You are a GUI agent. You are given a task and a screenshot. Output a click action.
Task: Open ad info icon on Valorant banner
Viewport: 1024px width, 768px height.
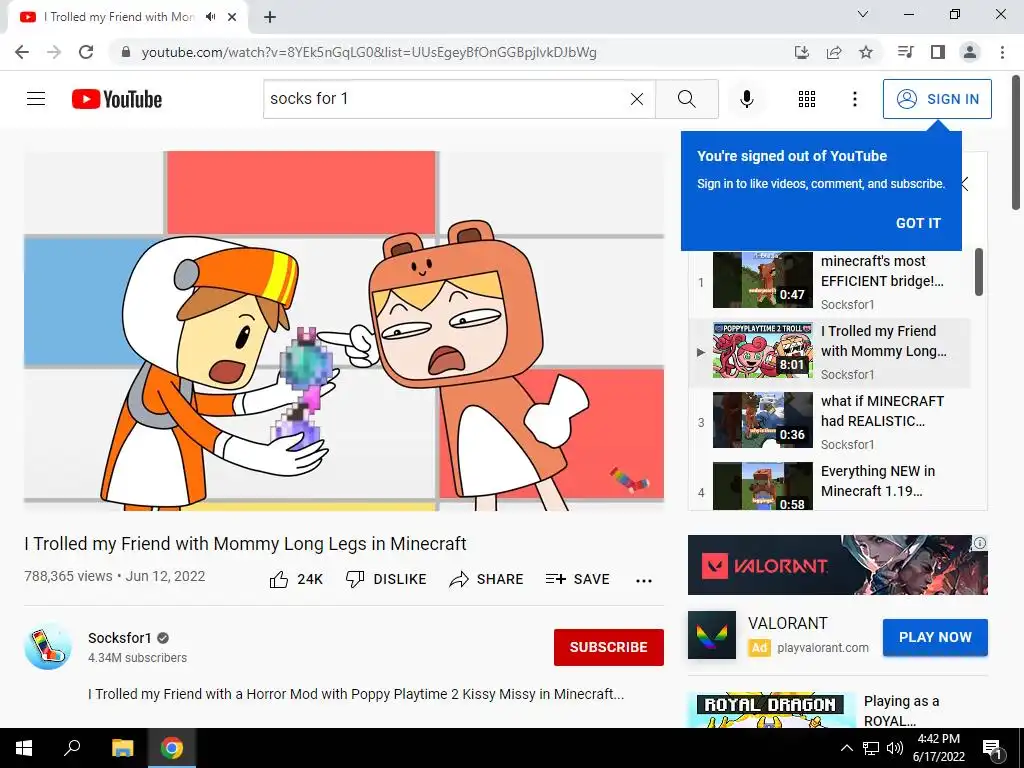pyautogui.click(x=980, y=543)
